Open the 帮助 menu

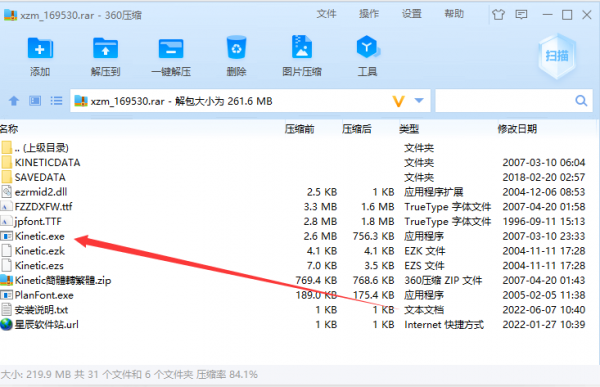[x=454, y=14]
